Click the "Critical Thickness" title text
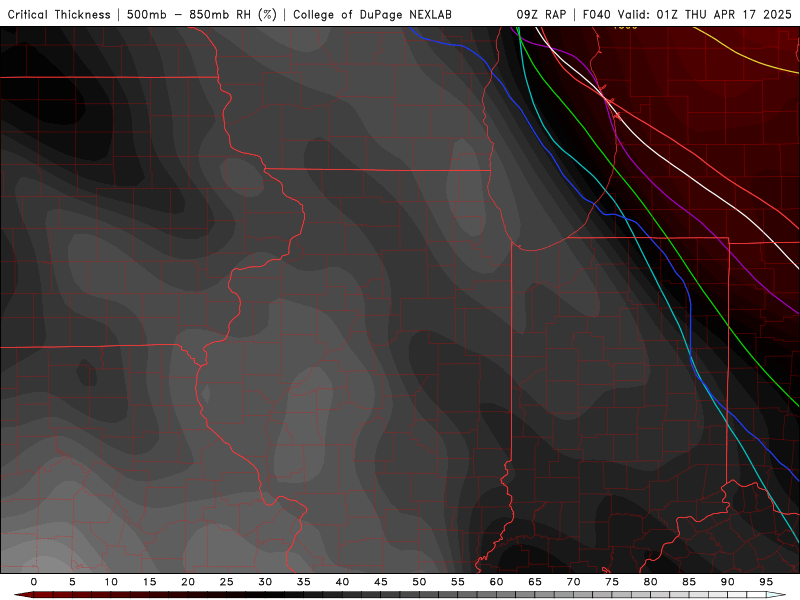Screen dimensions: 800x600 pyautogui.click(x=59, y=14)
